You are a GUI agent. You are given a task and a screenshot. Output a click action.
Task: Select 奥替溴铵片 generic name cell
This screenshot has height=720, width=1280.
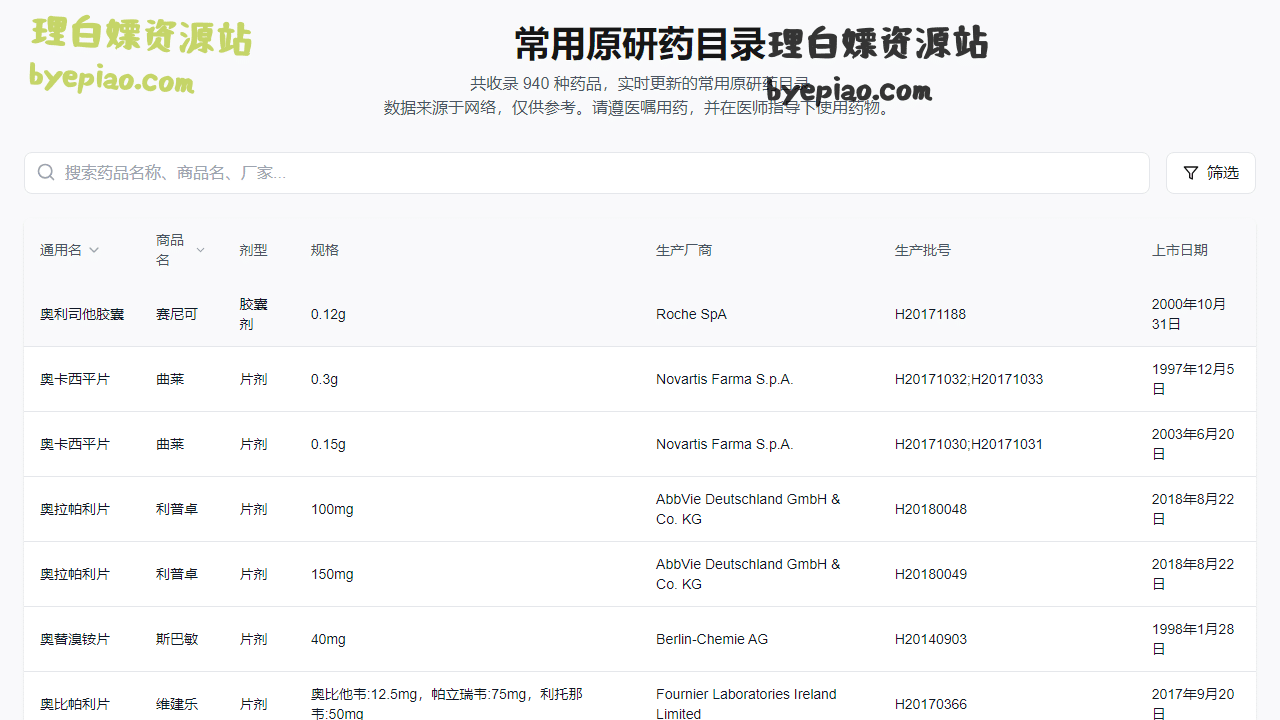pyautogui.click(x=75, y=639)
